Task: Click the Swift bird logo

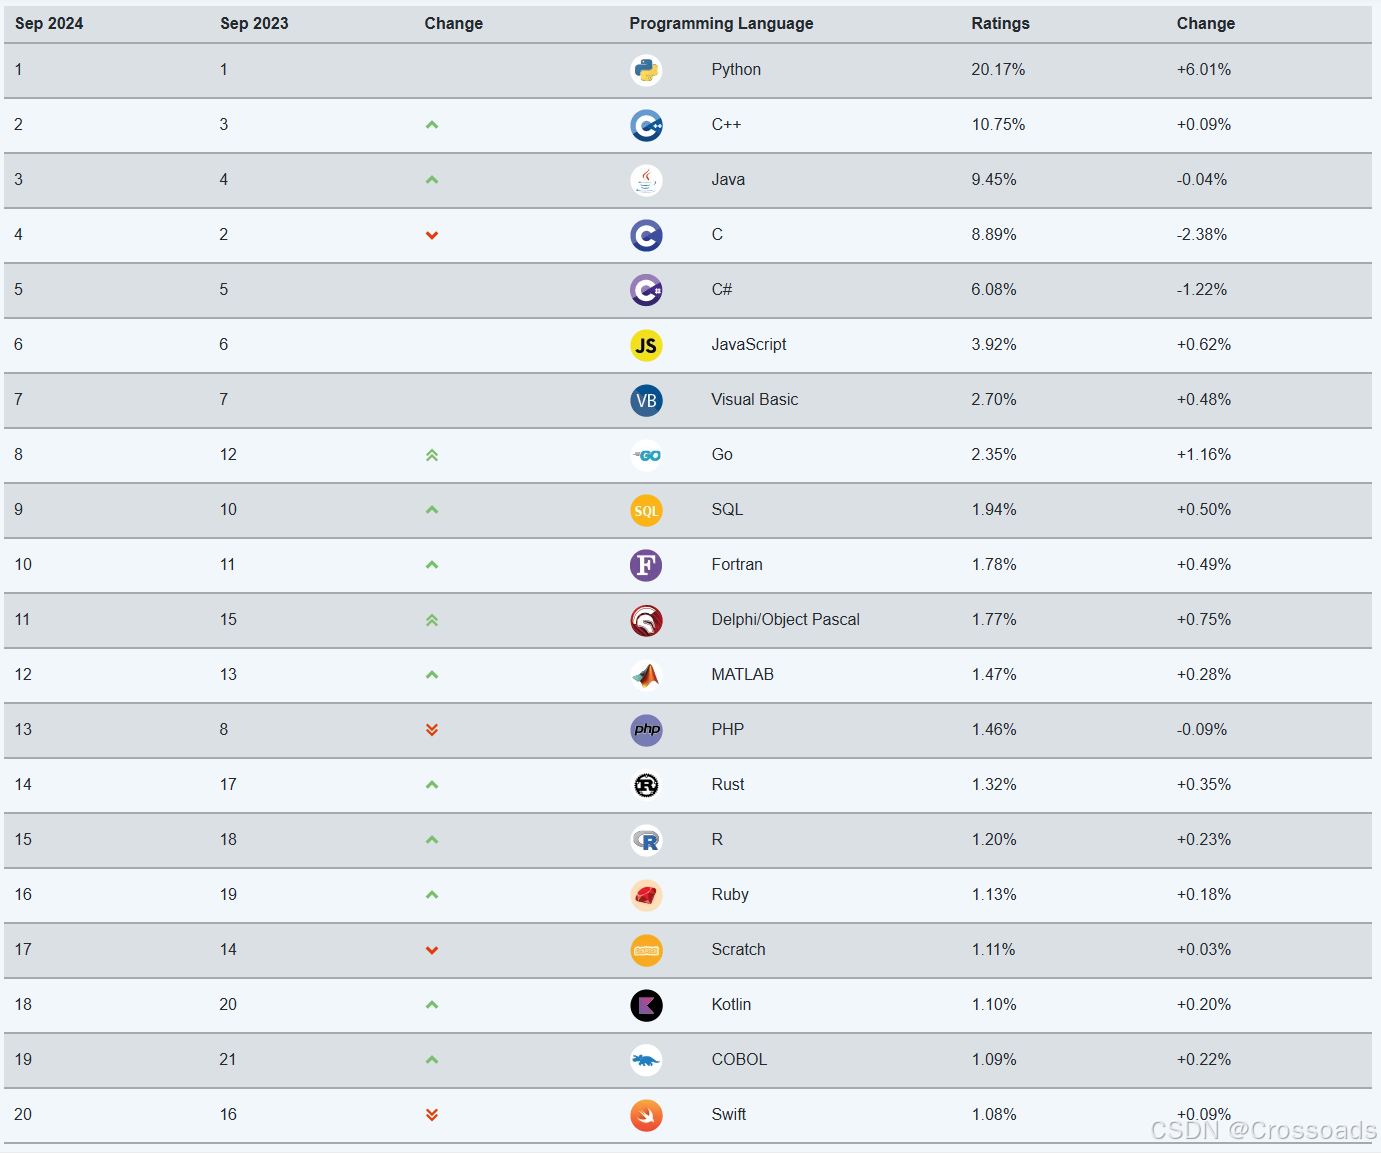Action: (x=646, y=1115)
